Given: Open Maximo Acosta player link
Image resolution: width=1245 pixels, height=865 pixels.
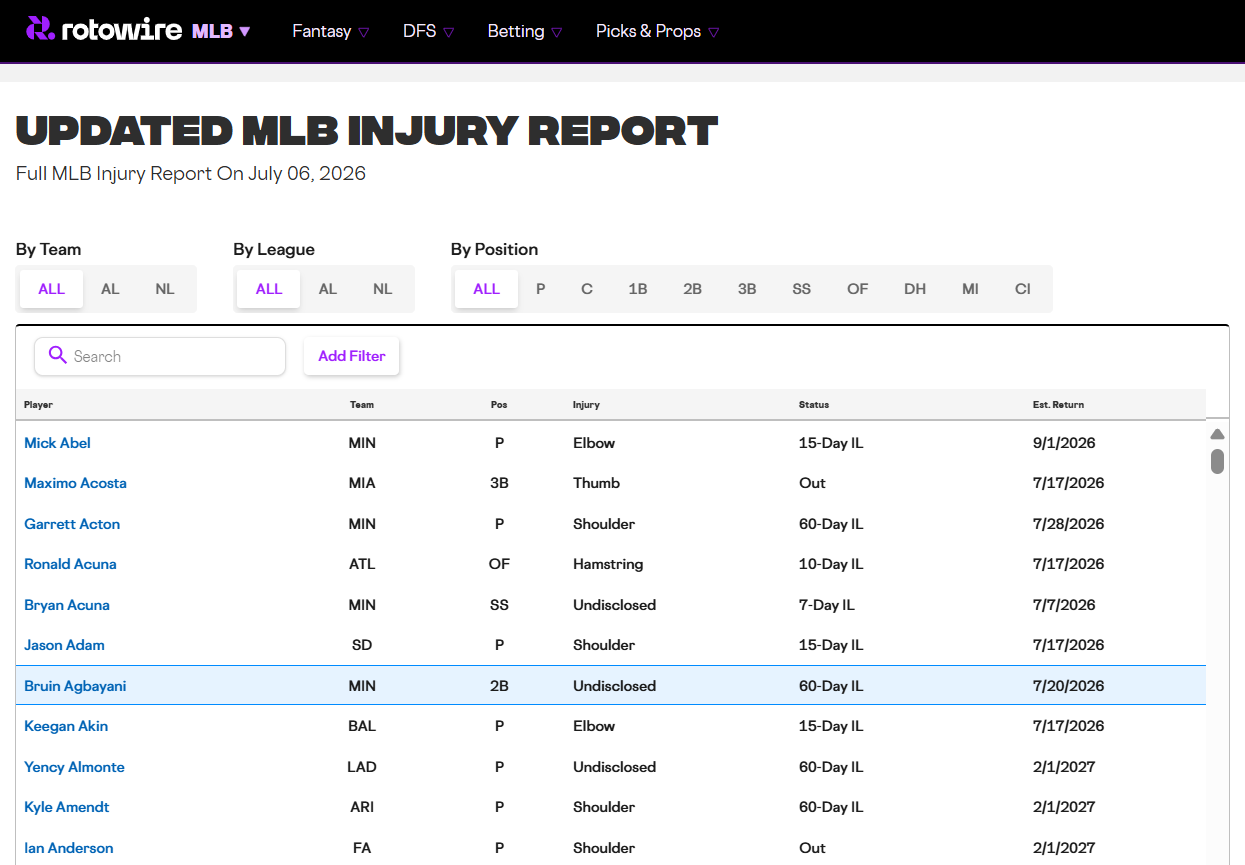Looking at the screenshot, I should coord(76,483).
